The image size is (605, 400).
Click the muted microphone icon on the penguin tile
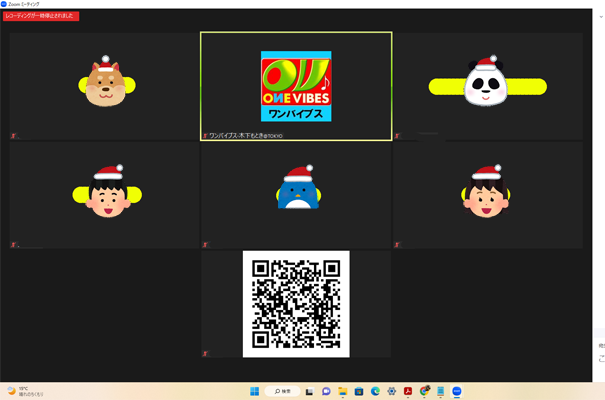tap(205, 245)
